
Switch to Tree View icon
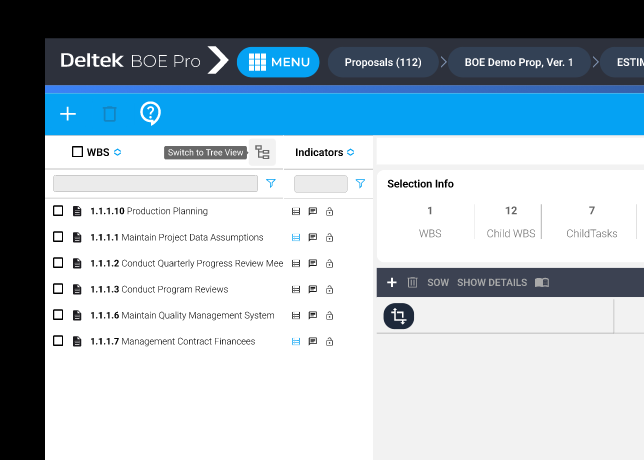(262, 152)
